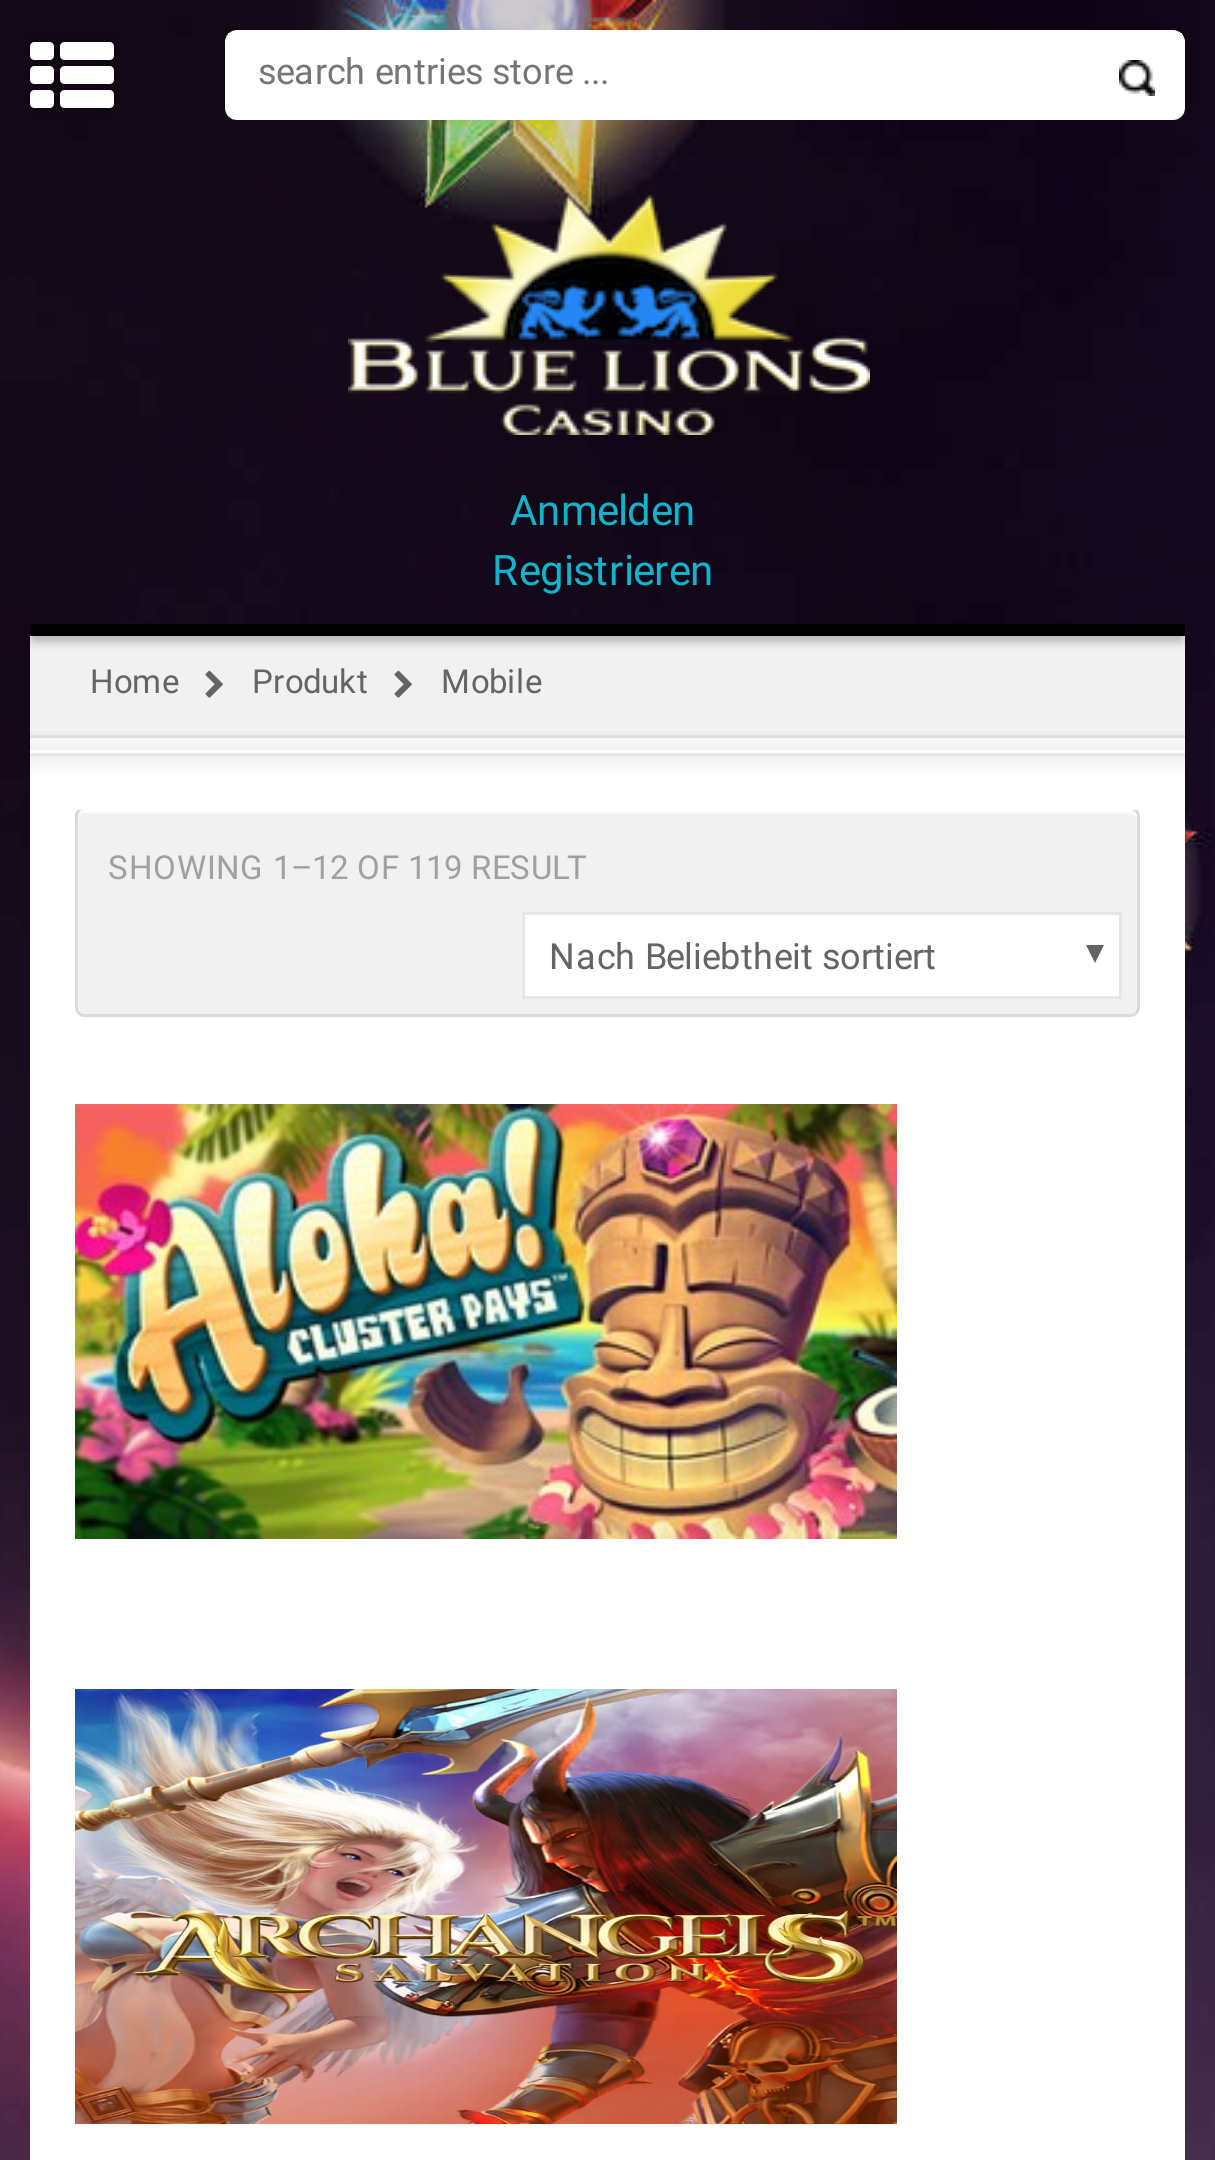Open the hamburger list menu icon

click(x=72, y=75)
